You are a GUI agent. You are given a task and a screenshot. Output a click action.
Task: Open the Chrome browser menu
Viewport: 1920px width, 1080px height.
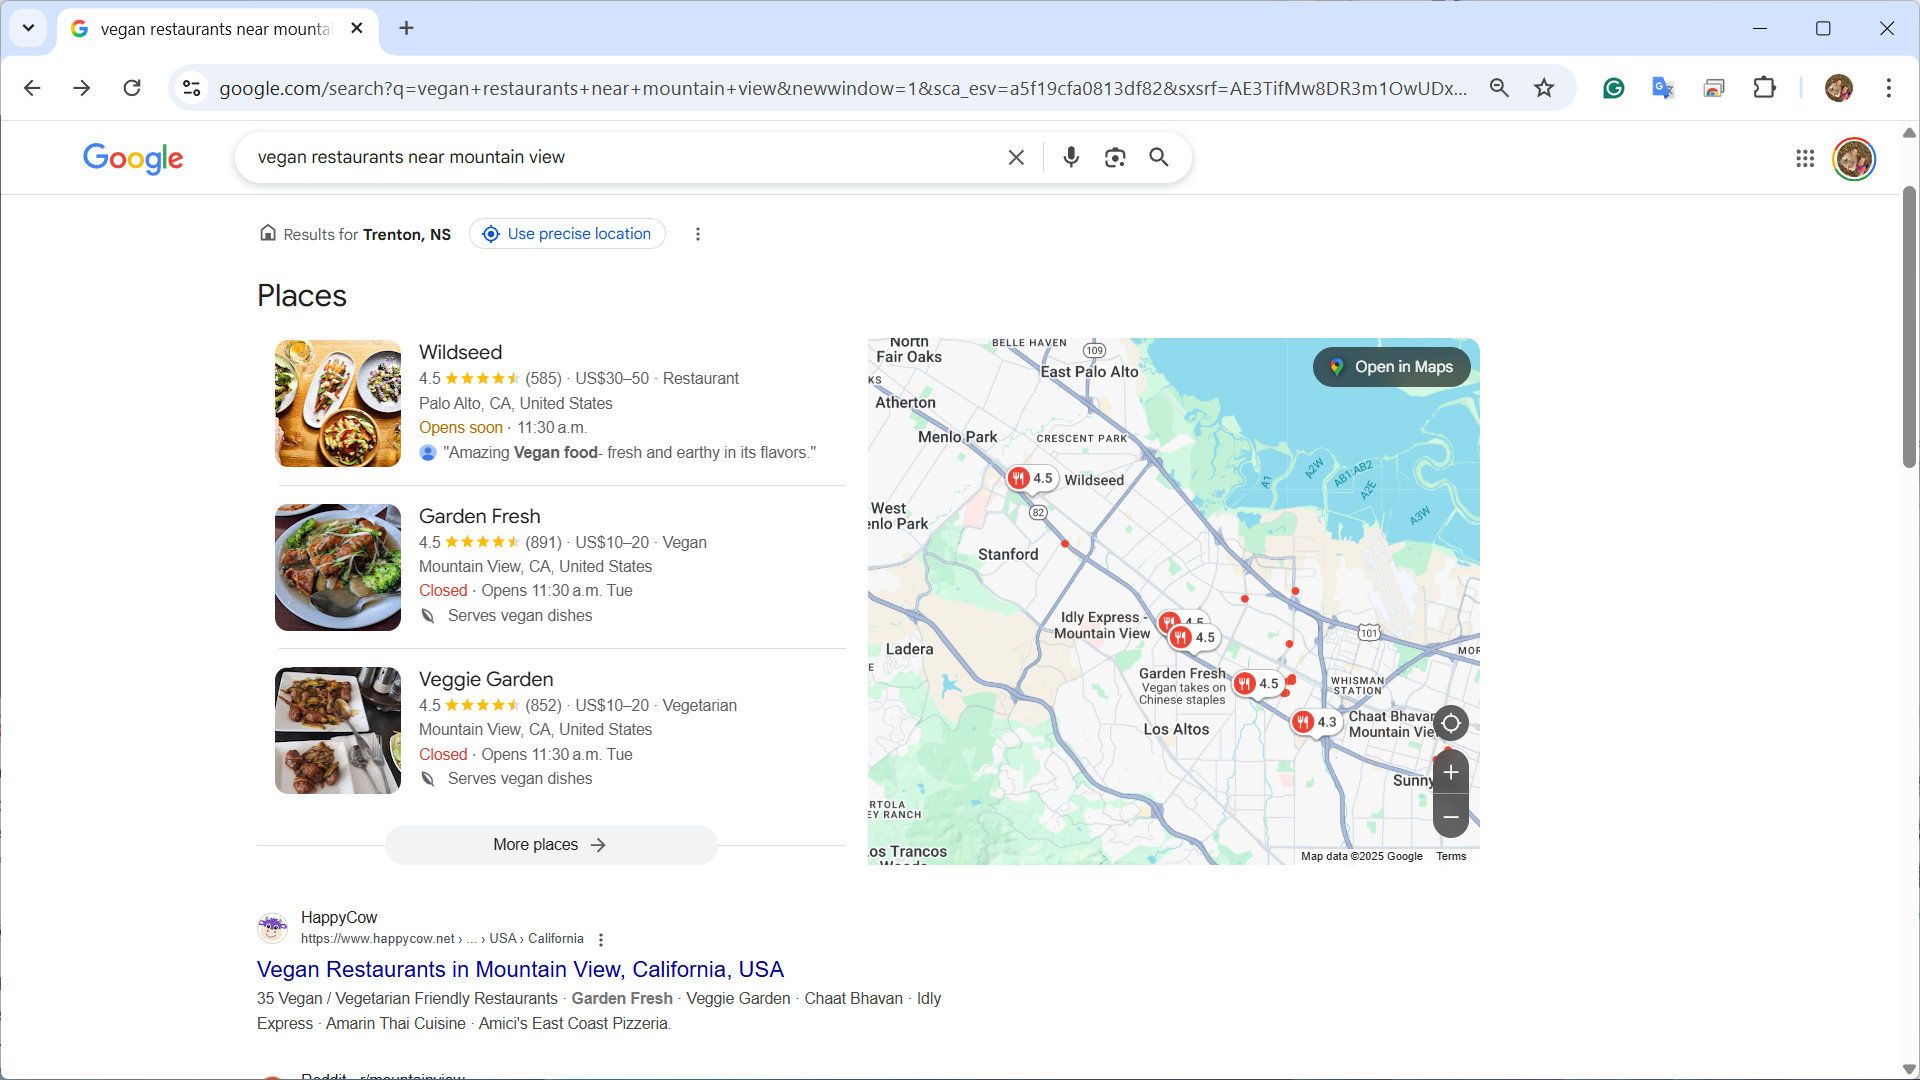pos(1889,88)
